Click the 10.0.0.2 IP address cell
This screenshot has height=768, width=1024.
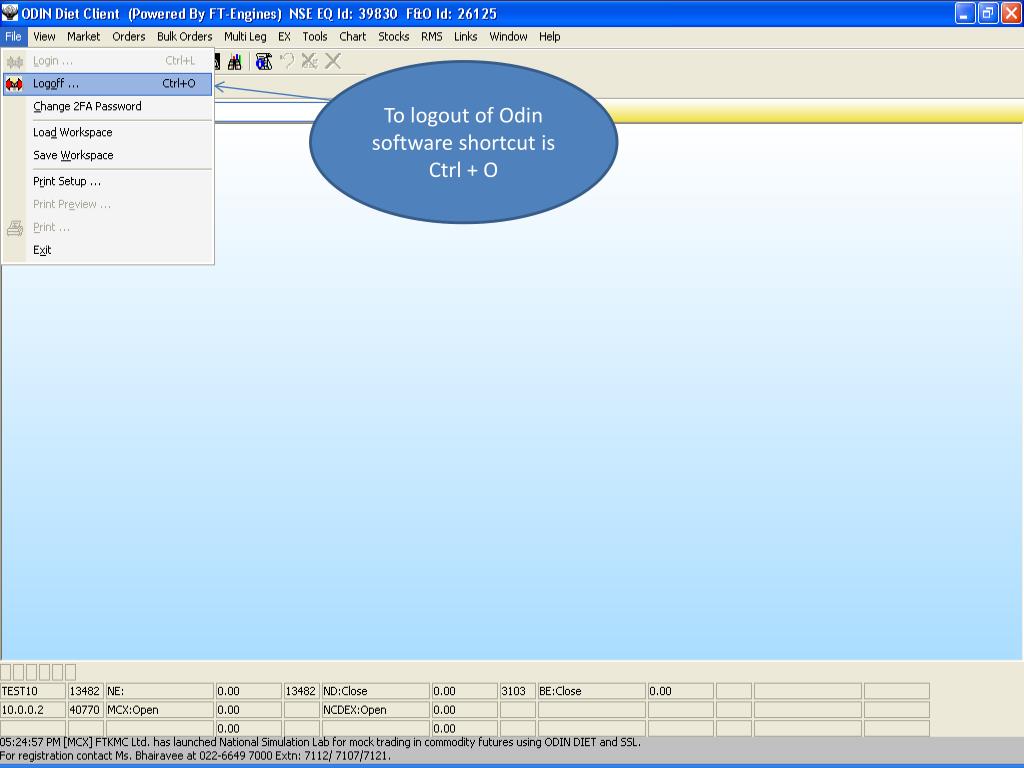tap(33, 710)
